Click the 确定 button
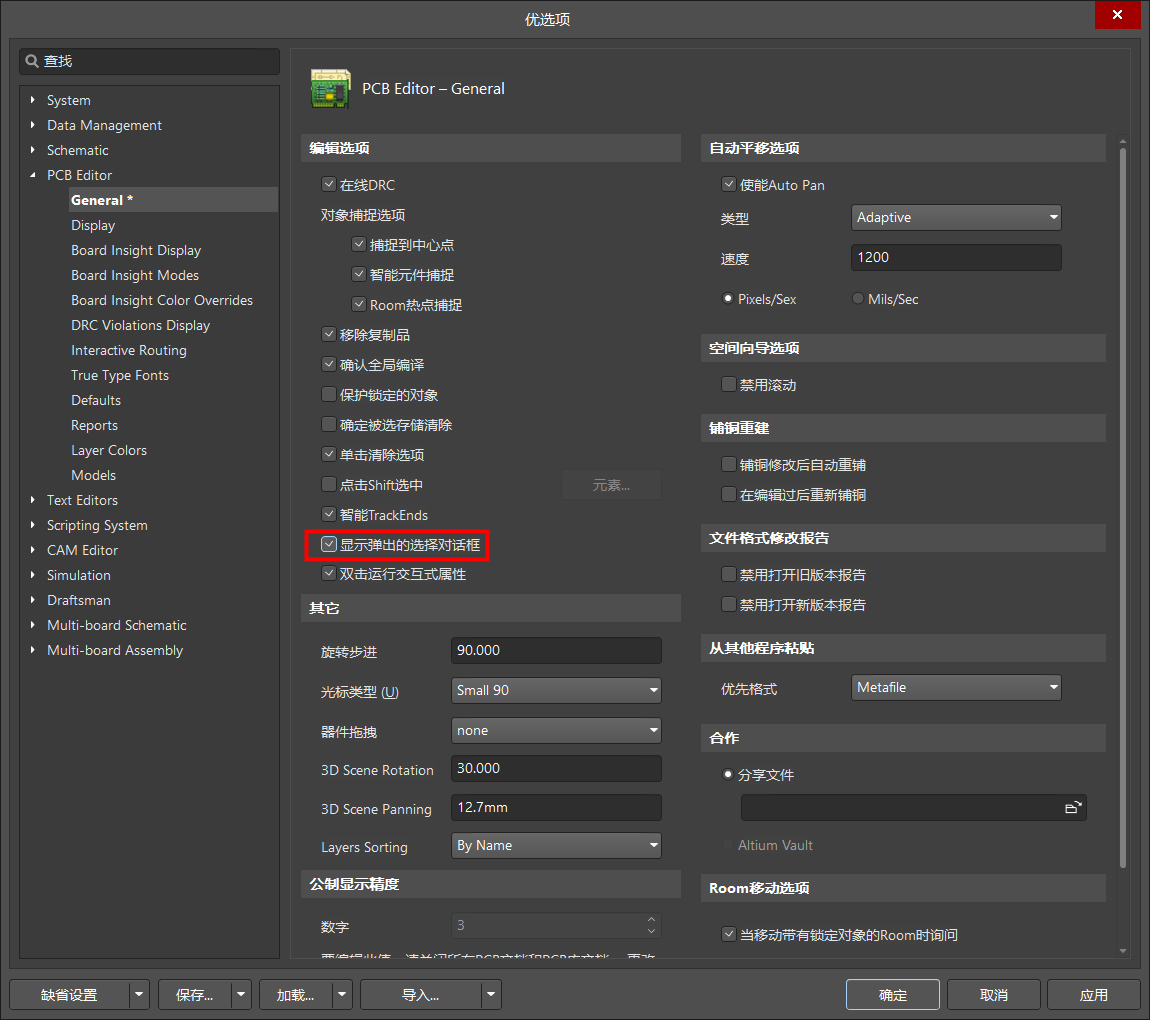 [x=892, y=995]
